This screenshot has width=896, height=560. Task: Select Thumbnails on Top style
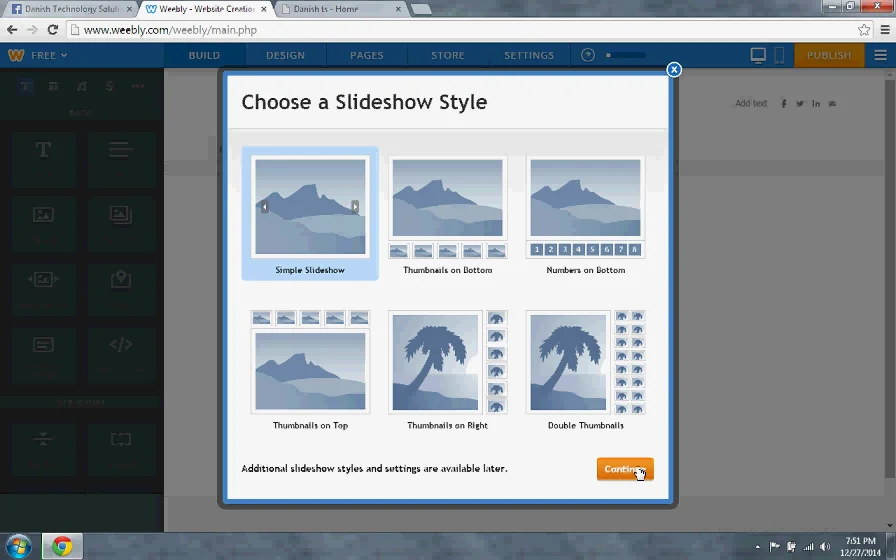coord(310,370)
